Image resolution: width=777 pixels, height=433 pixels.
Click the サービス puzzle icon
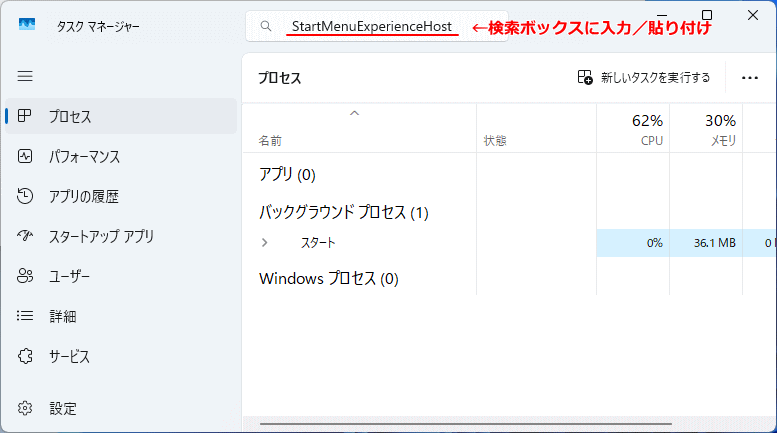(25, 356)
